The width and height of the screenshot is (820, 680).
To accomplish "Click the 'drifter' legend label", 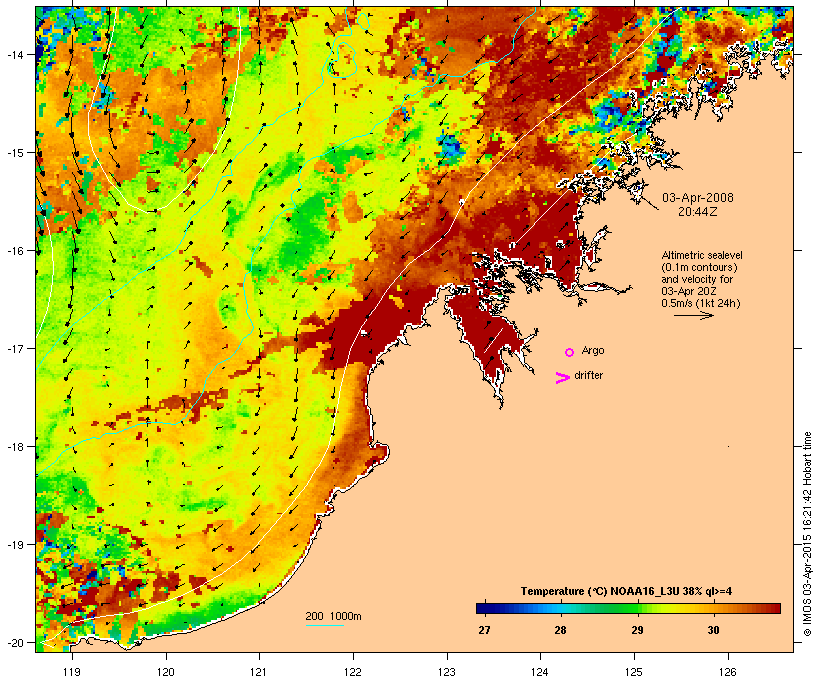I will point(588,375).
